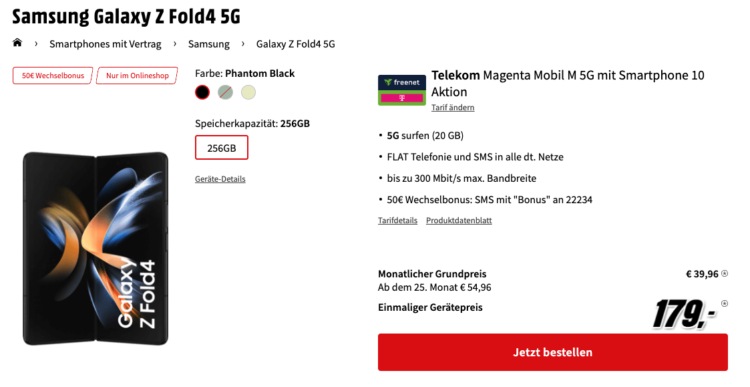This screenshot has height=387, width=750.
Task: Go to the home icon in breadcrumb
Action: click(17, 43)
